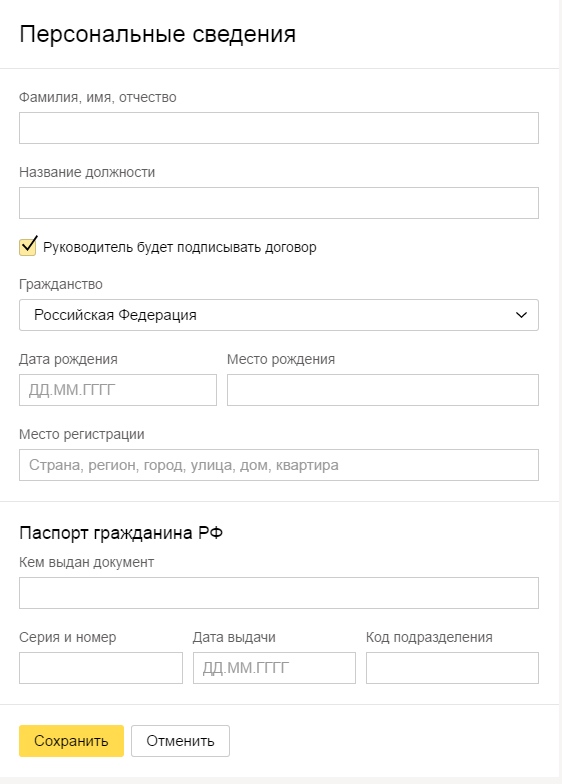The image size is (562, 784).
Task: Click the Дата выдачи date field
Action: tap(274, 668)
